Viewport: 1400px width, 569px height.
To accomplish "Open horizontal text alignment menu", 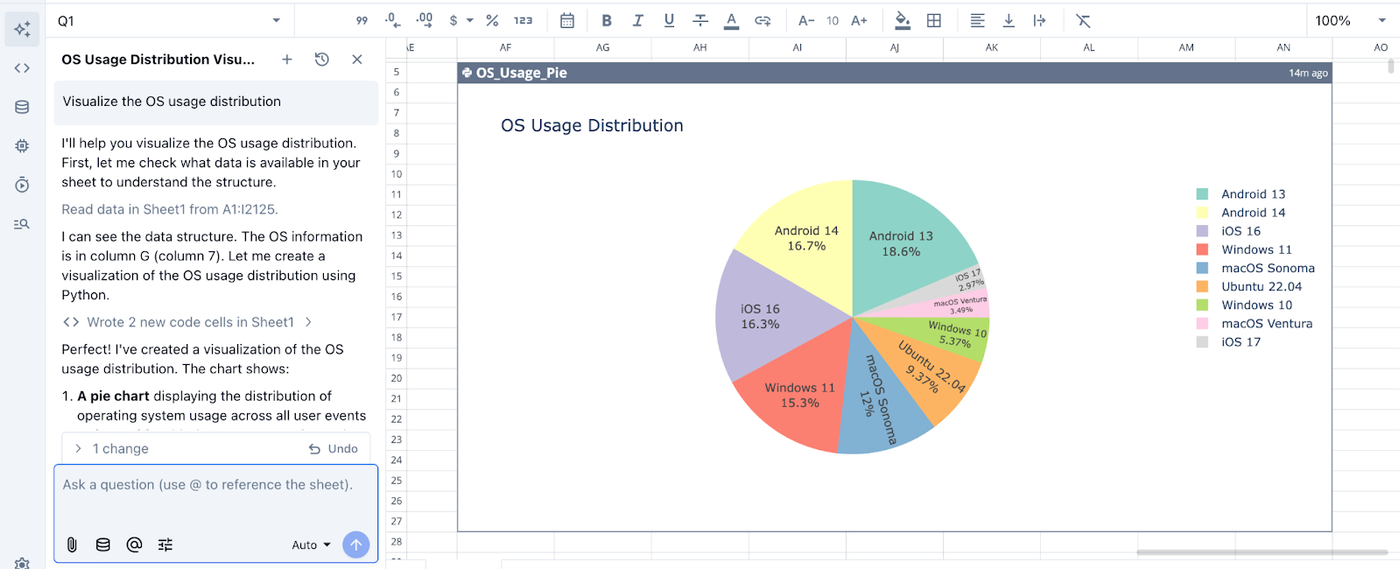I will 977,20.
